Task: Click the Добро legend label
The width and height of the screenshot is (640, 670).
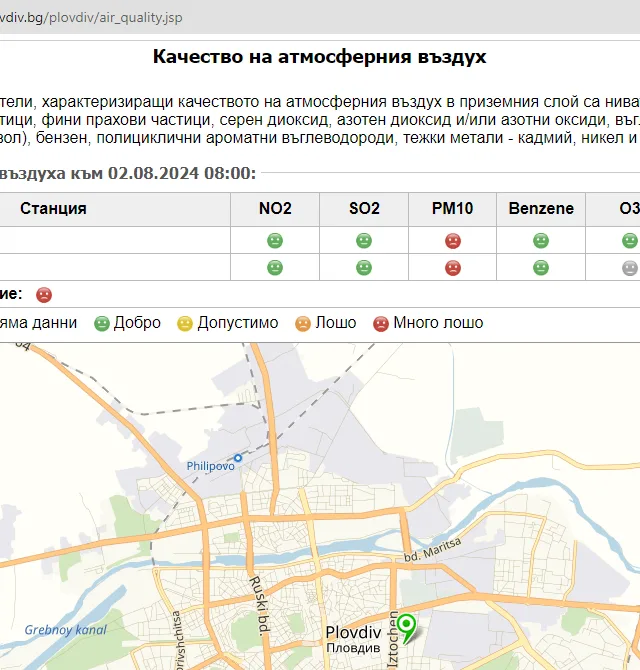Action: click(137, 323)
